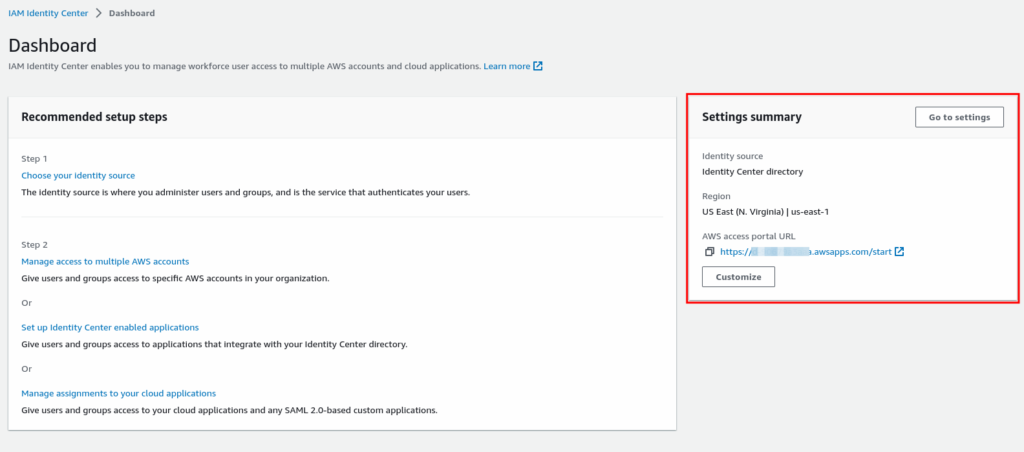The image size is (1024, 452).
Task: Click the breadcrumb chevron separator
Action: 98,13
